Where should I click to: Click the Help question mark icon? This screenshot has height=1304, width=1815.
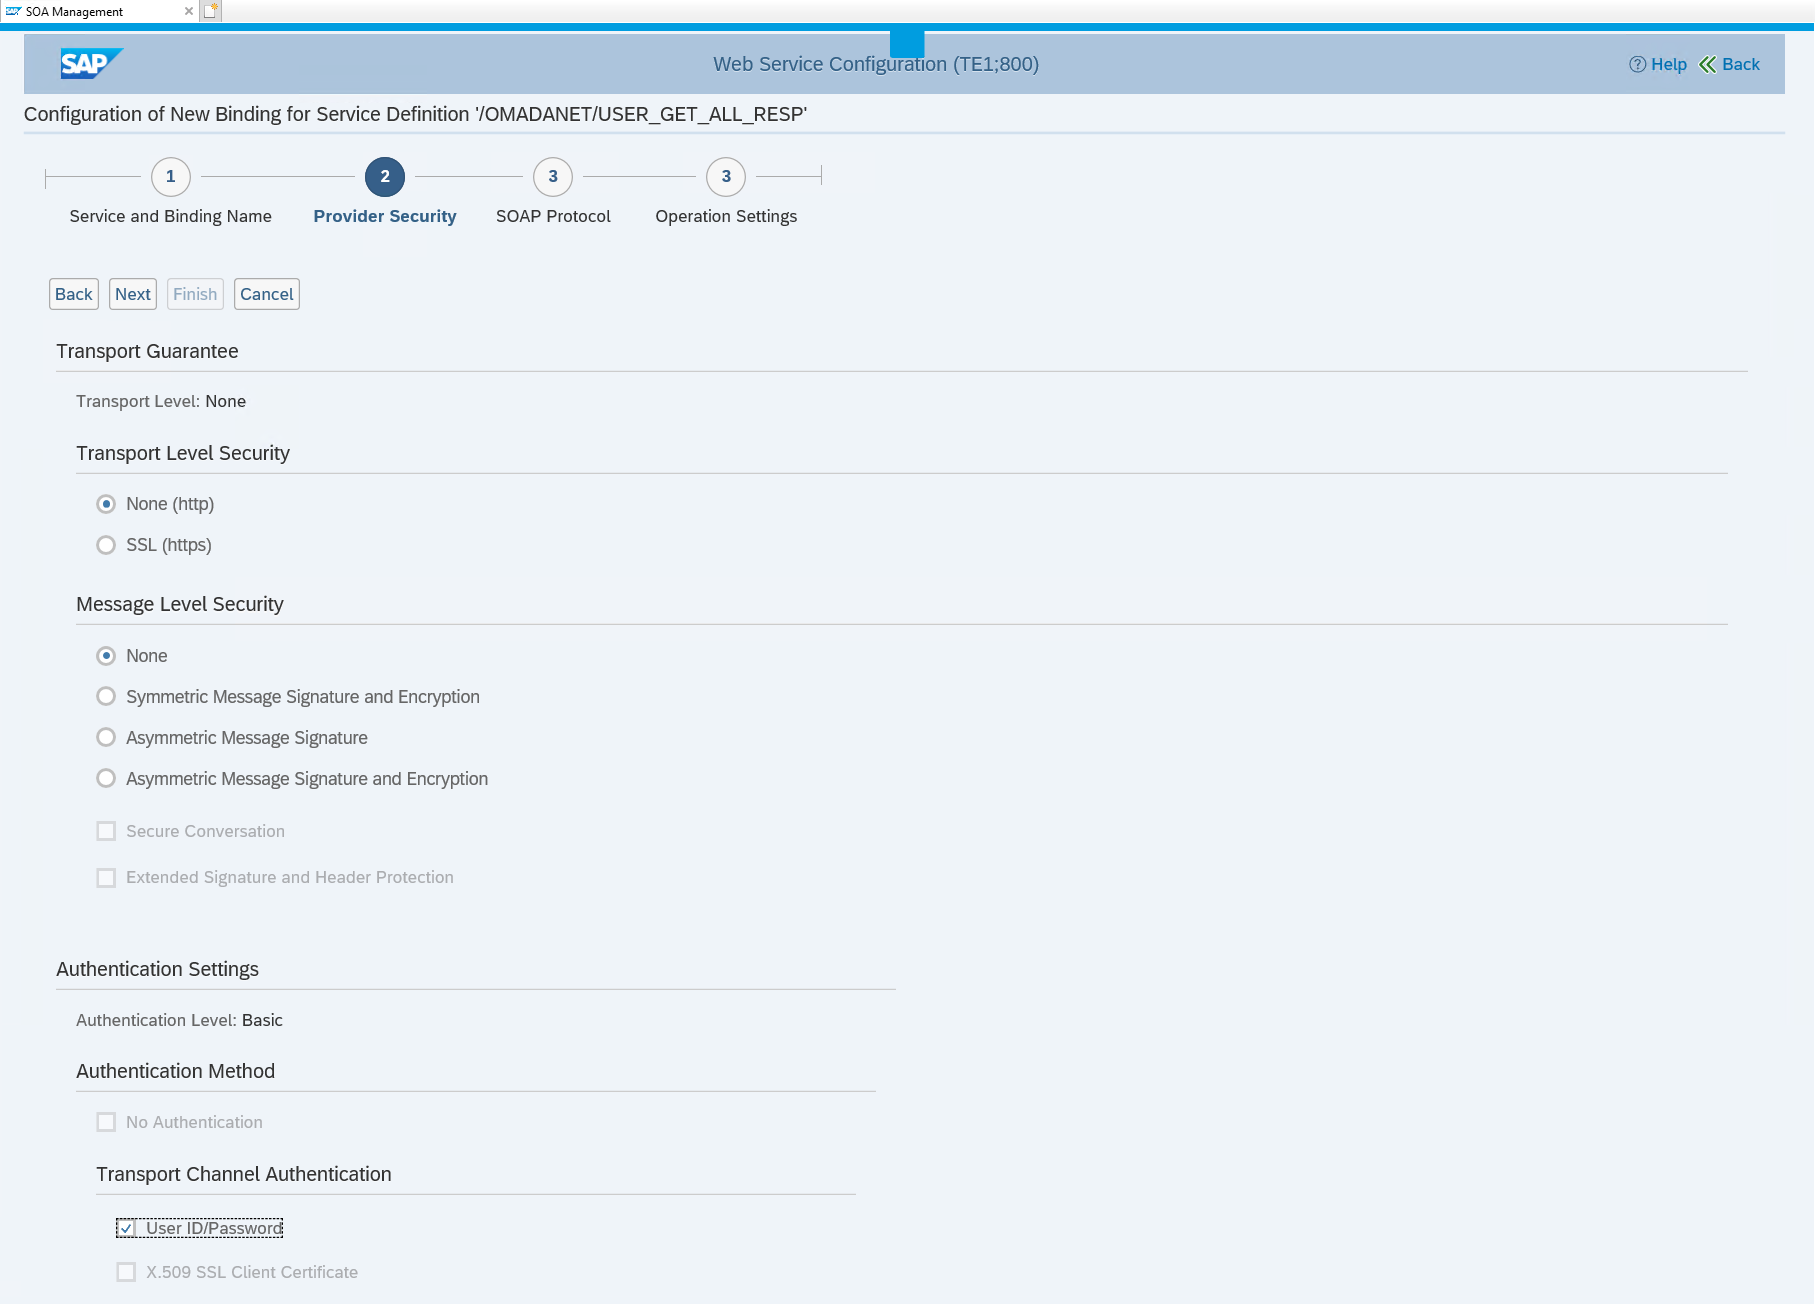[1637, 64]
